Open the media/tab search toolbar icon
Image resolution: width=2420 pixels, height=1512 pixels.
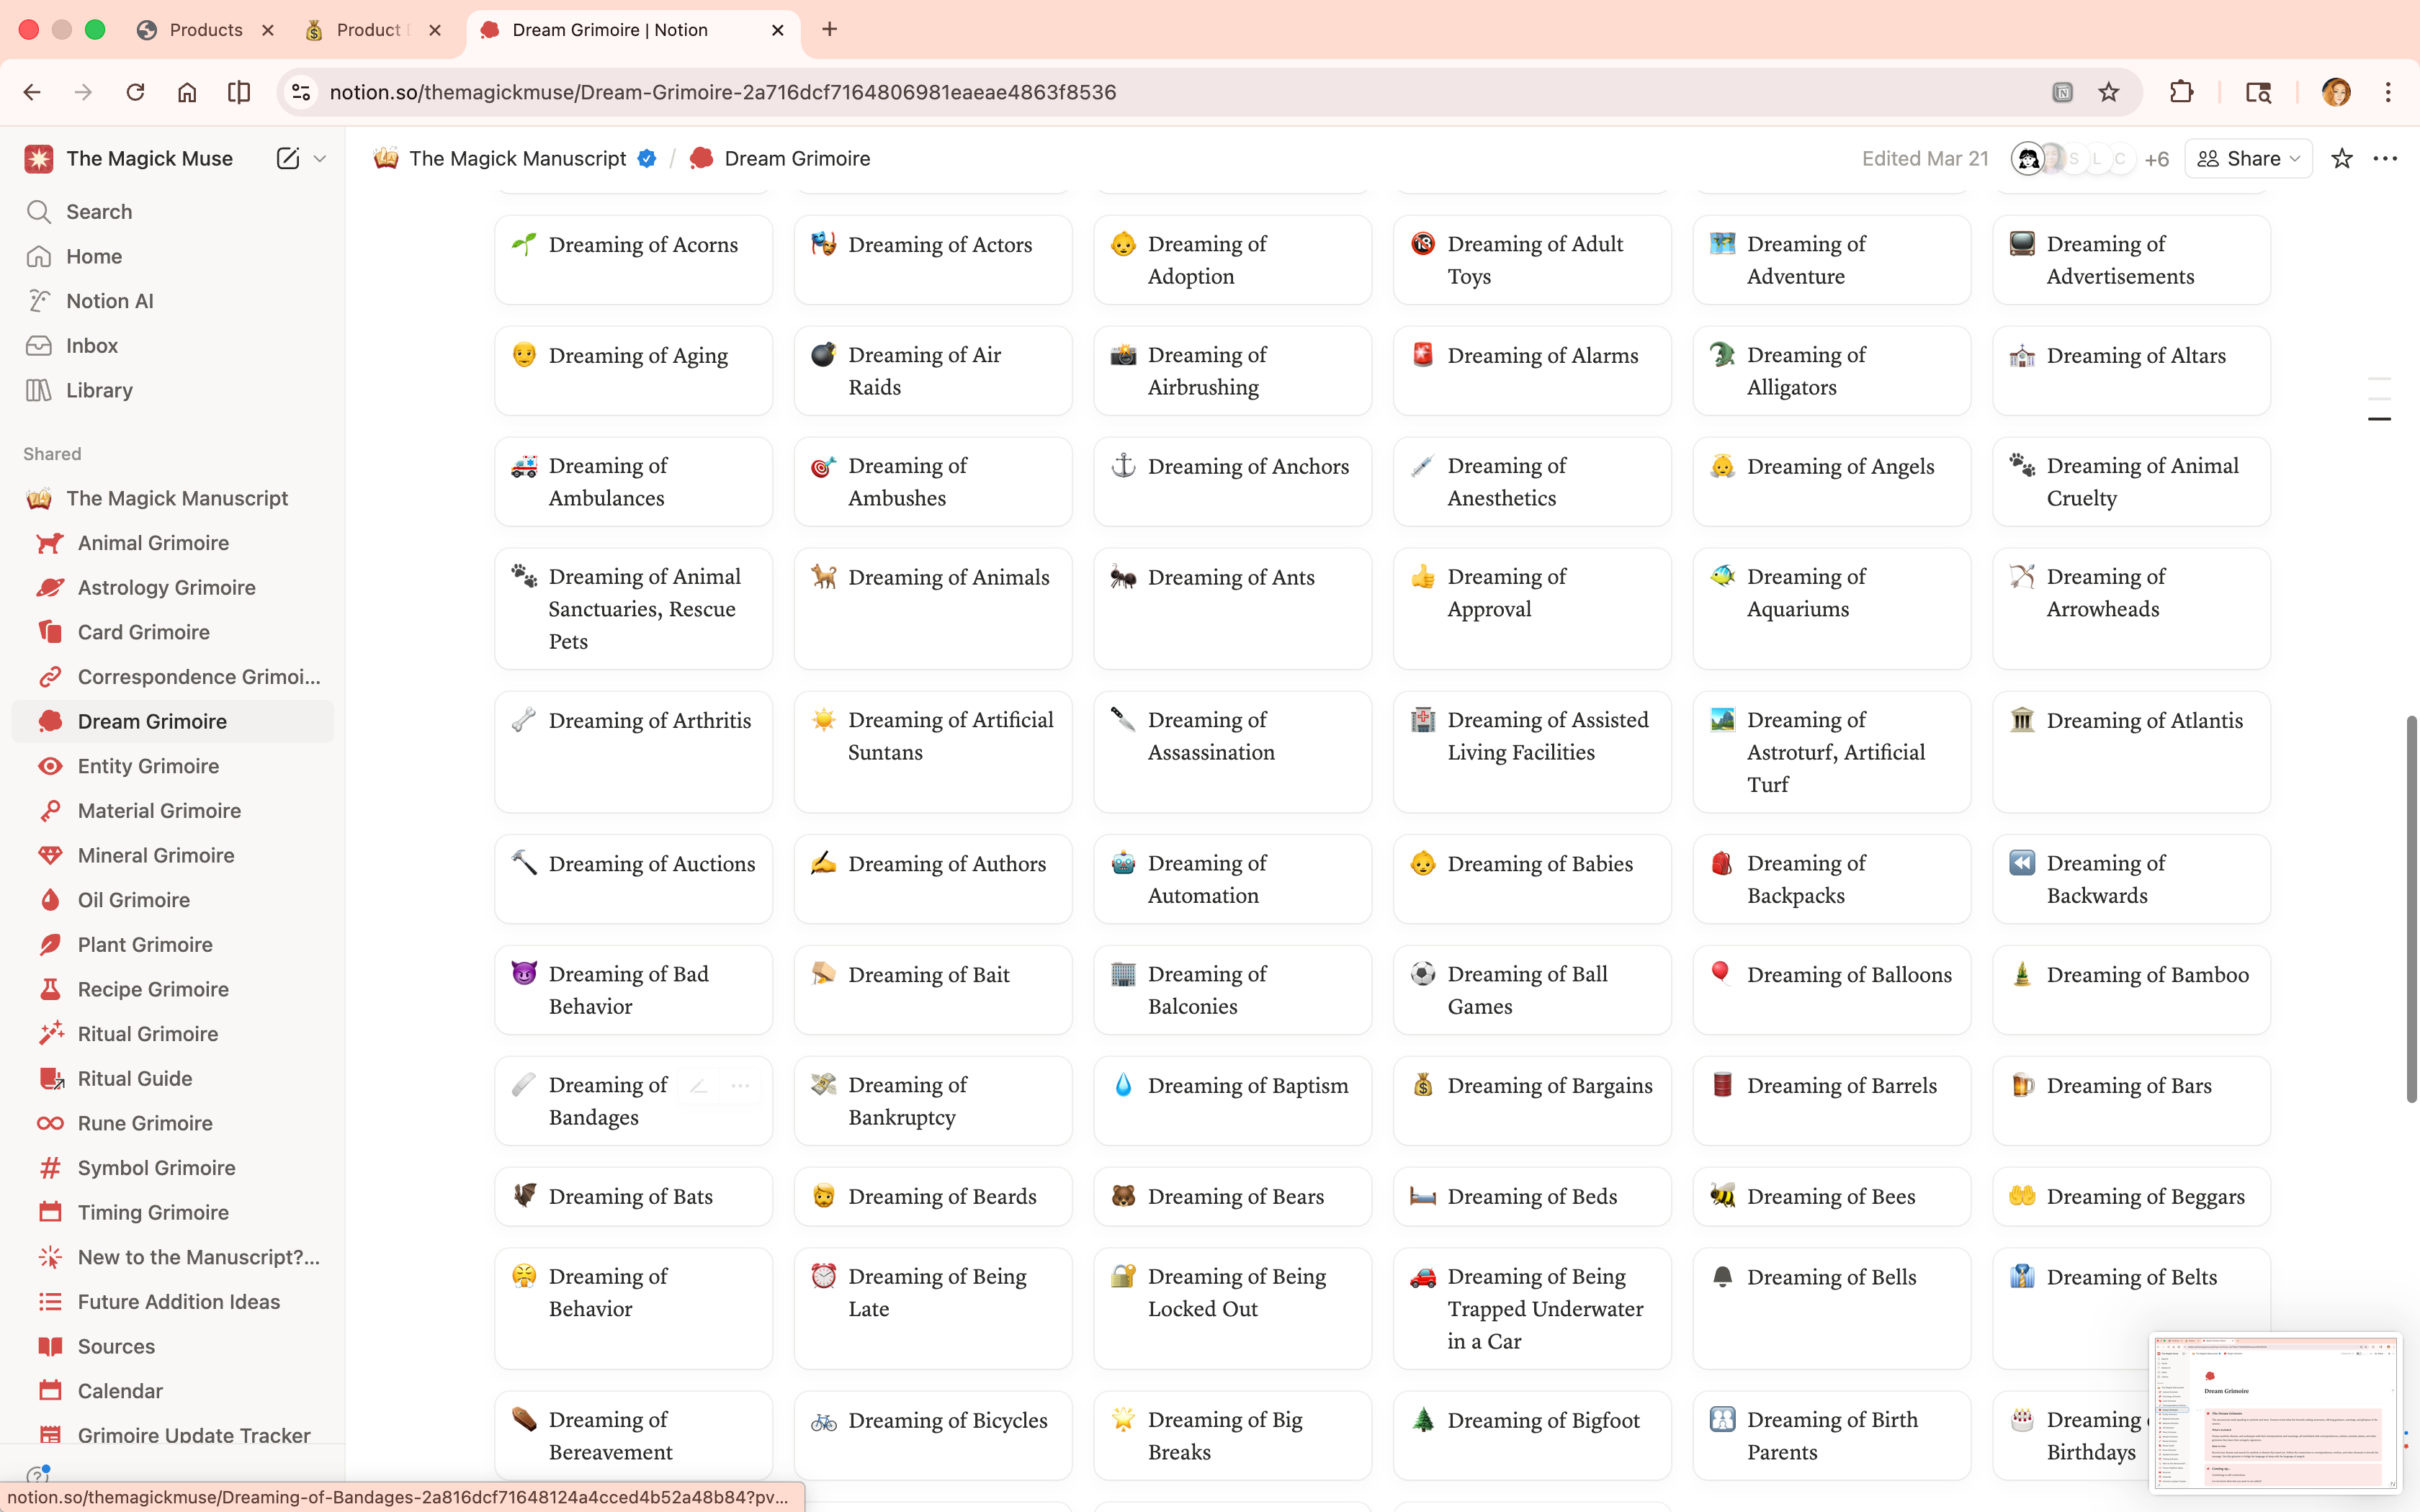2258,92
